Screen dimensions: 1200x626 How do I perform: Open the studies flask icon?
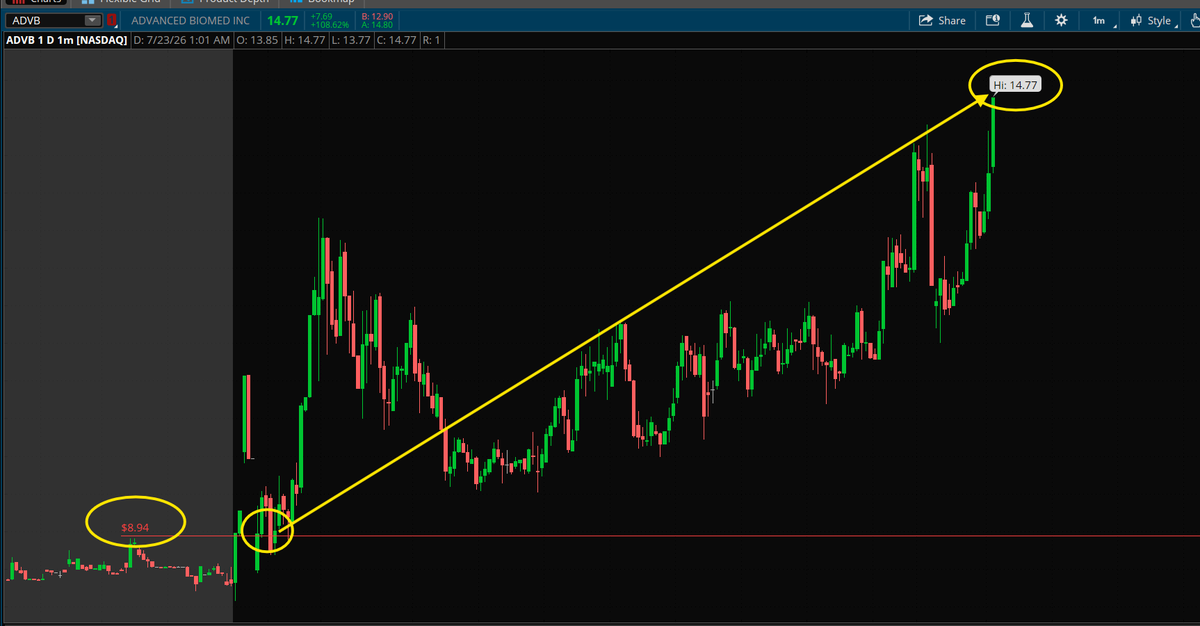pyautogui.click(x=1026, y=20)
